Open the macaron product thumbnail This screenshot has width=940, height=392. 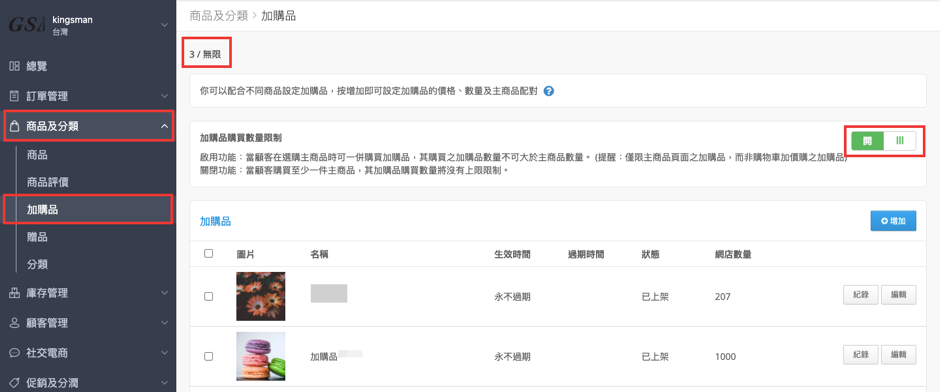(261, 356)
